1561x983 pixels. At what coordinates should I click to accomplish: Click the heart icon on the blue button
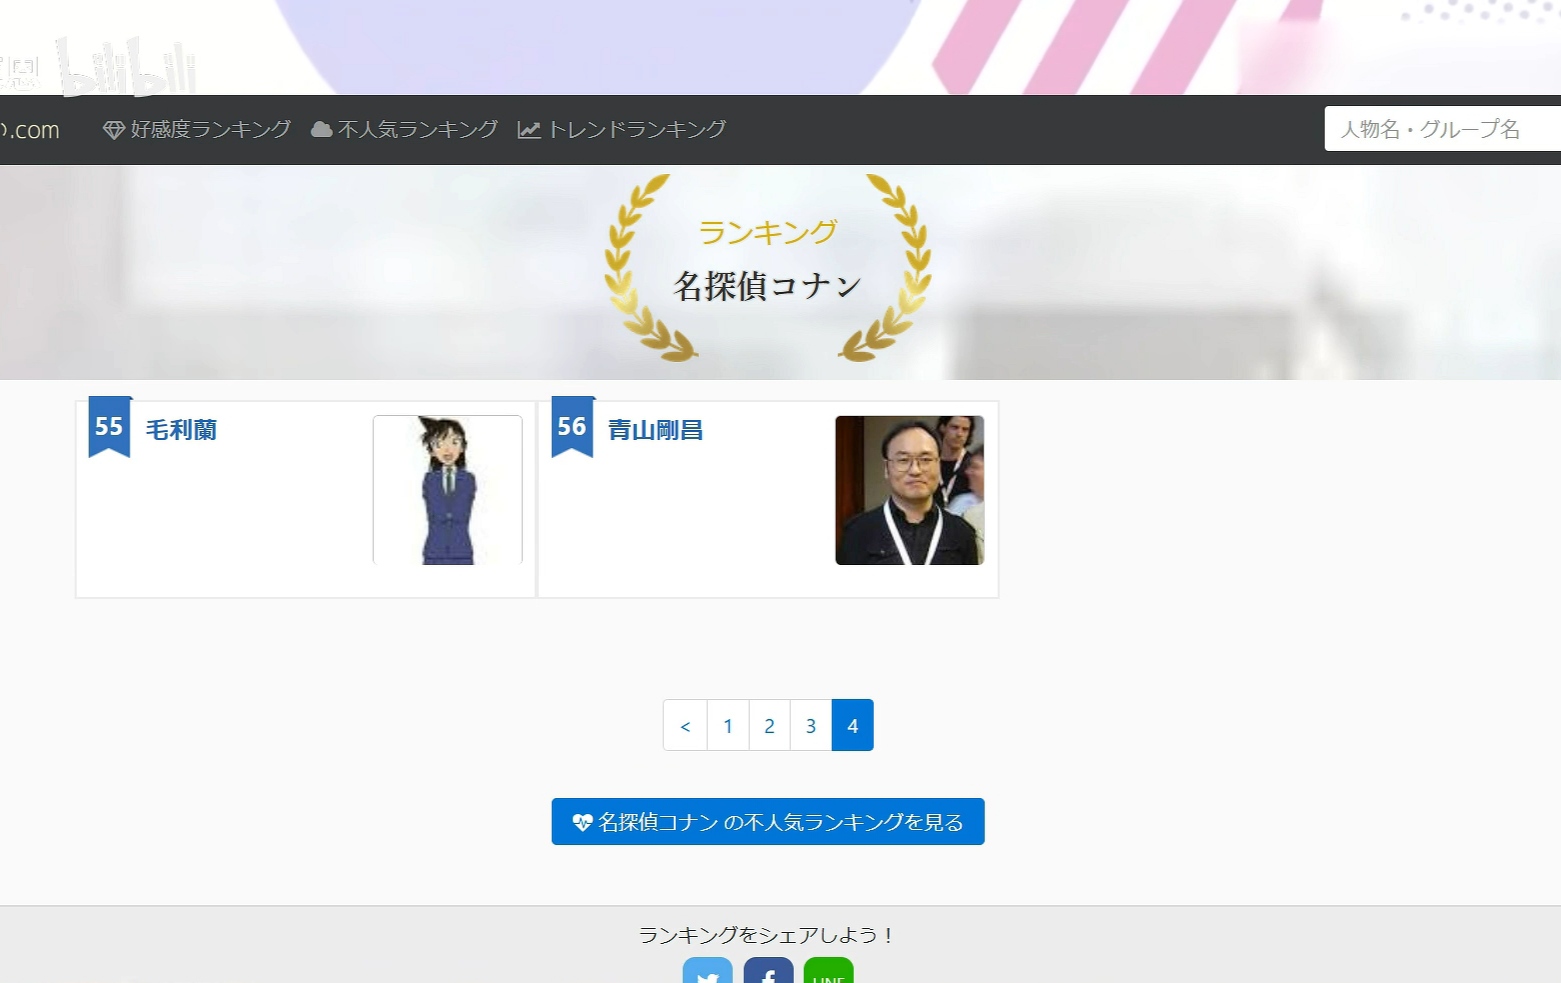pos(582,822)
